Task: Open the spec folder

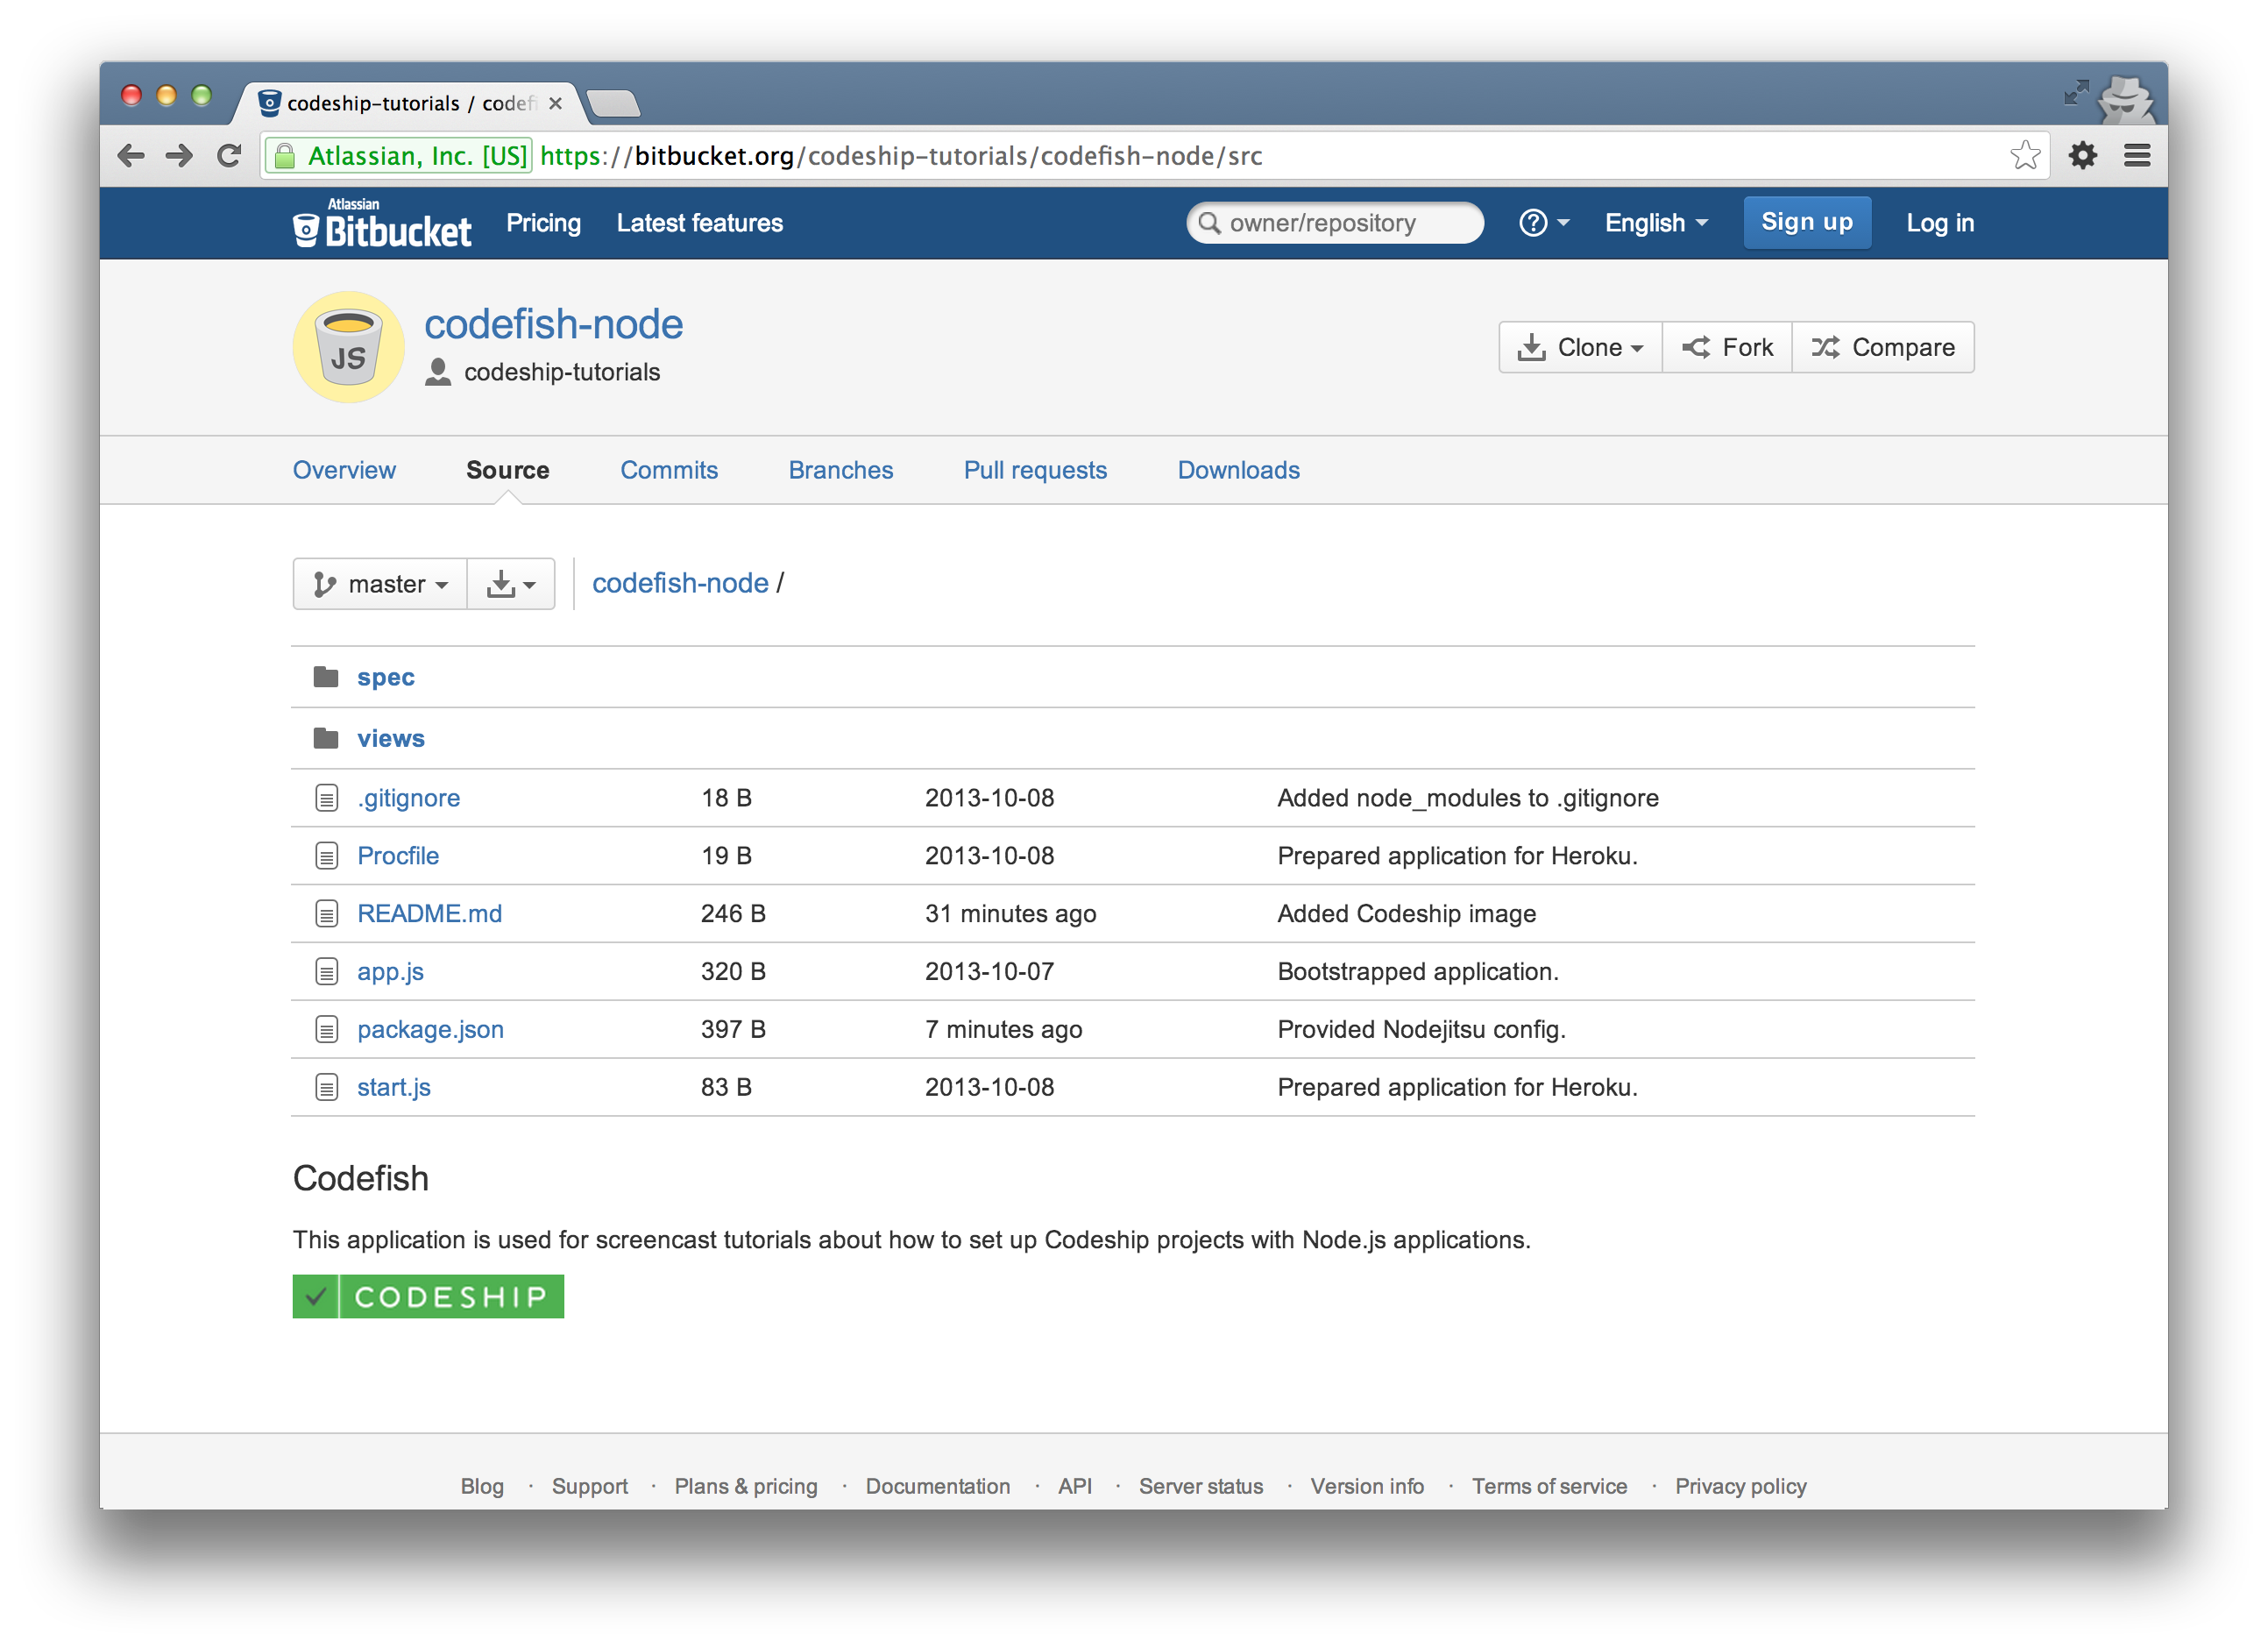Action: (385, 677)
